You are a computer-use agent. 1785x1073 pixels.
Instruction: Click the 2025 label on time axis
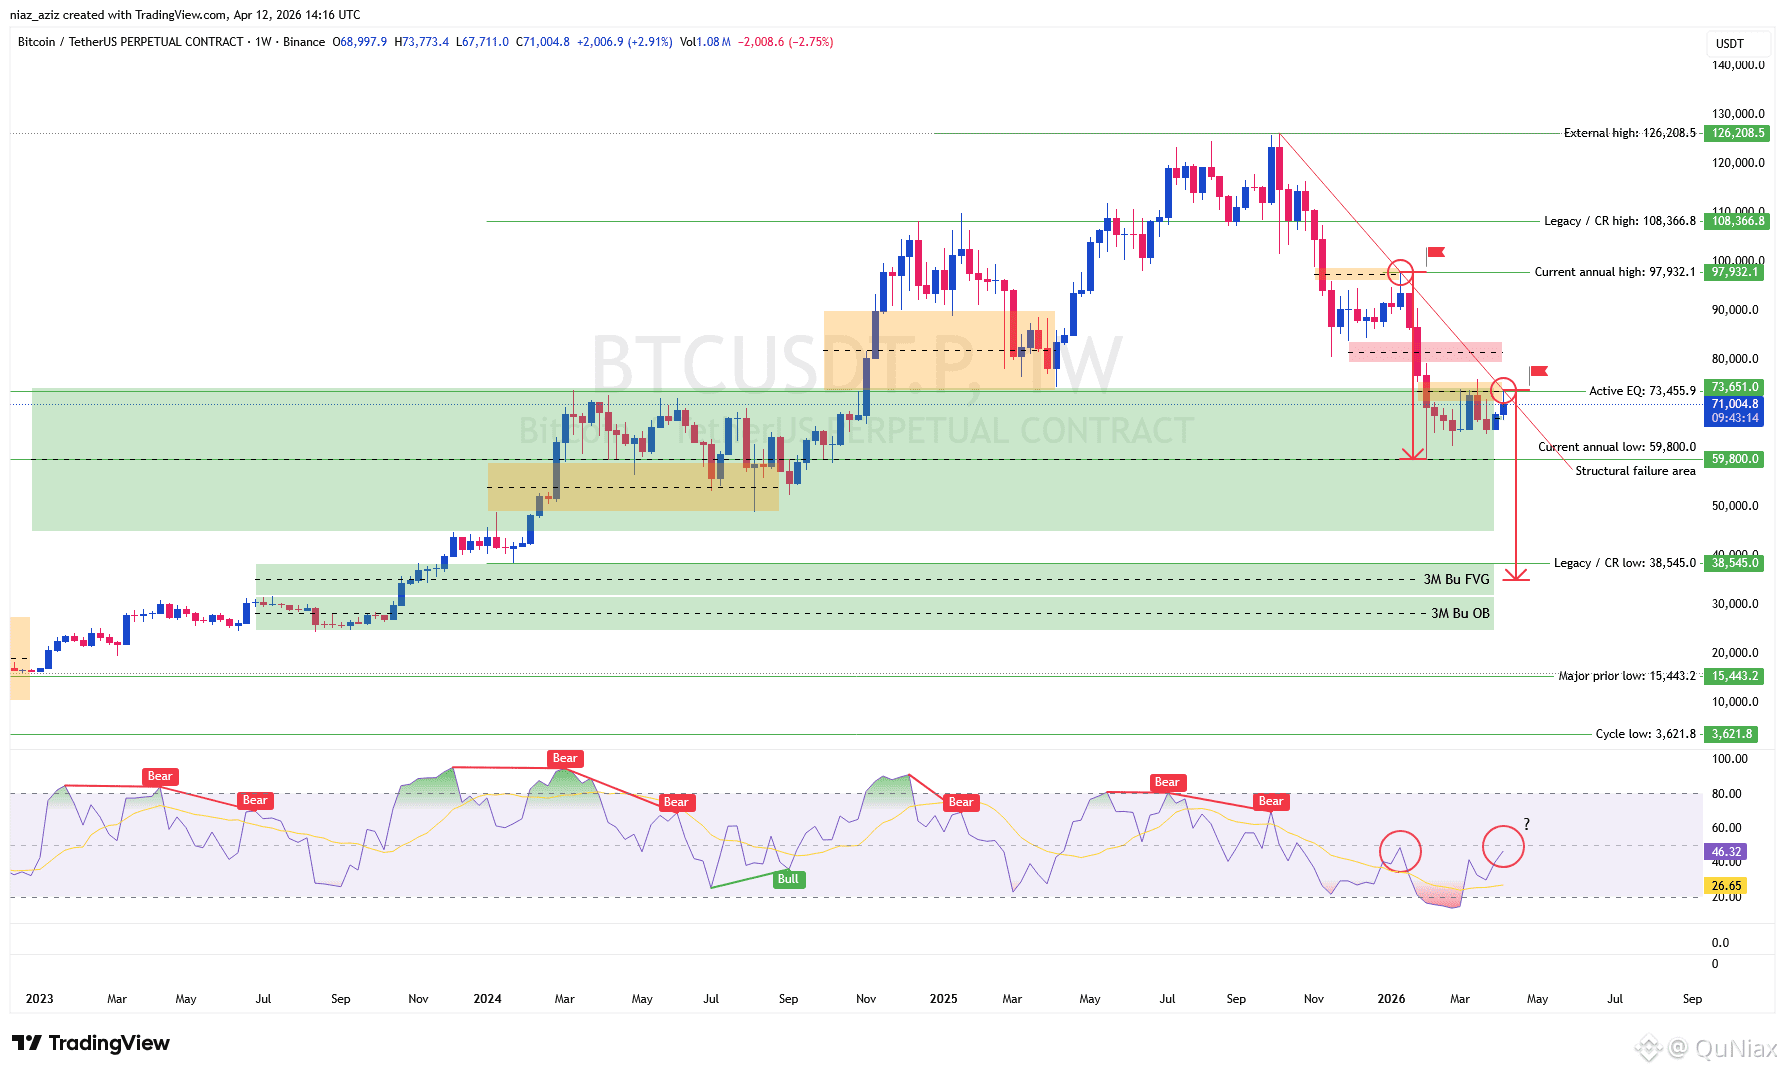[x=943, y=999]
